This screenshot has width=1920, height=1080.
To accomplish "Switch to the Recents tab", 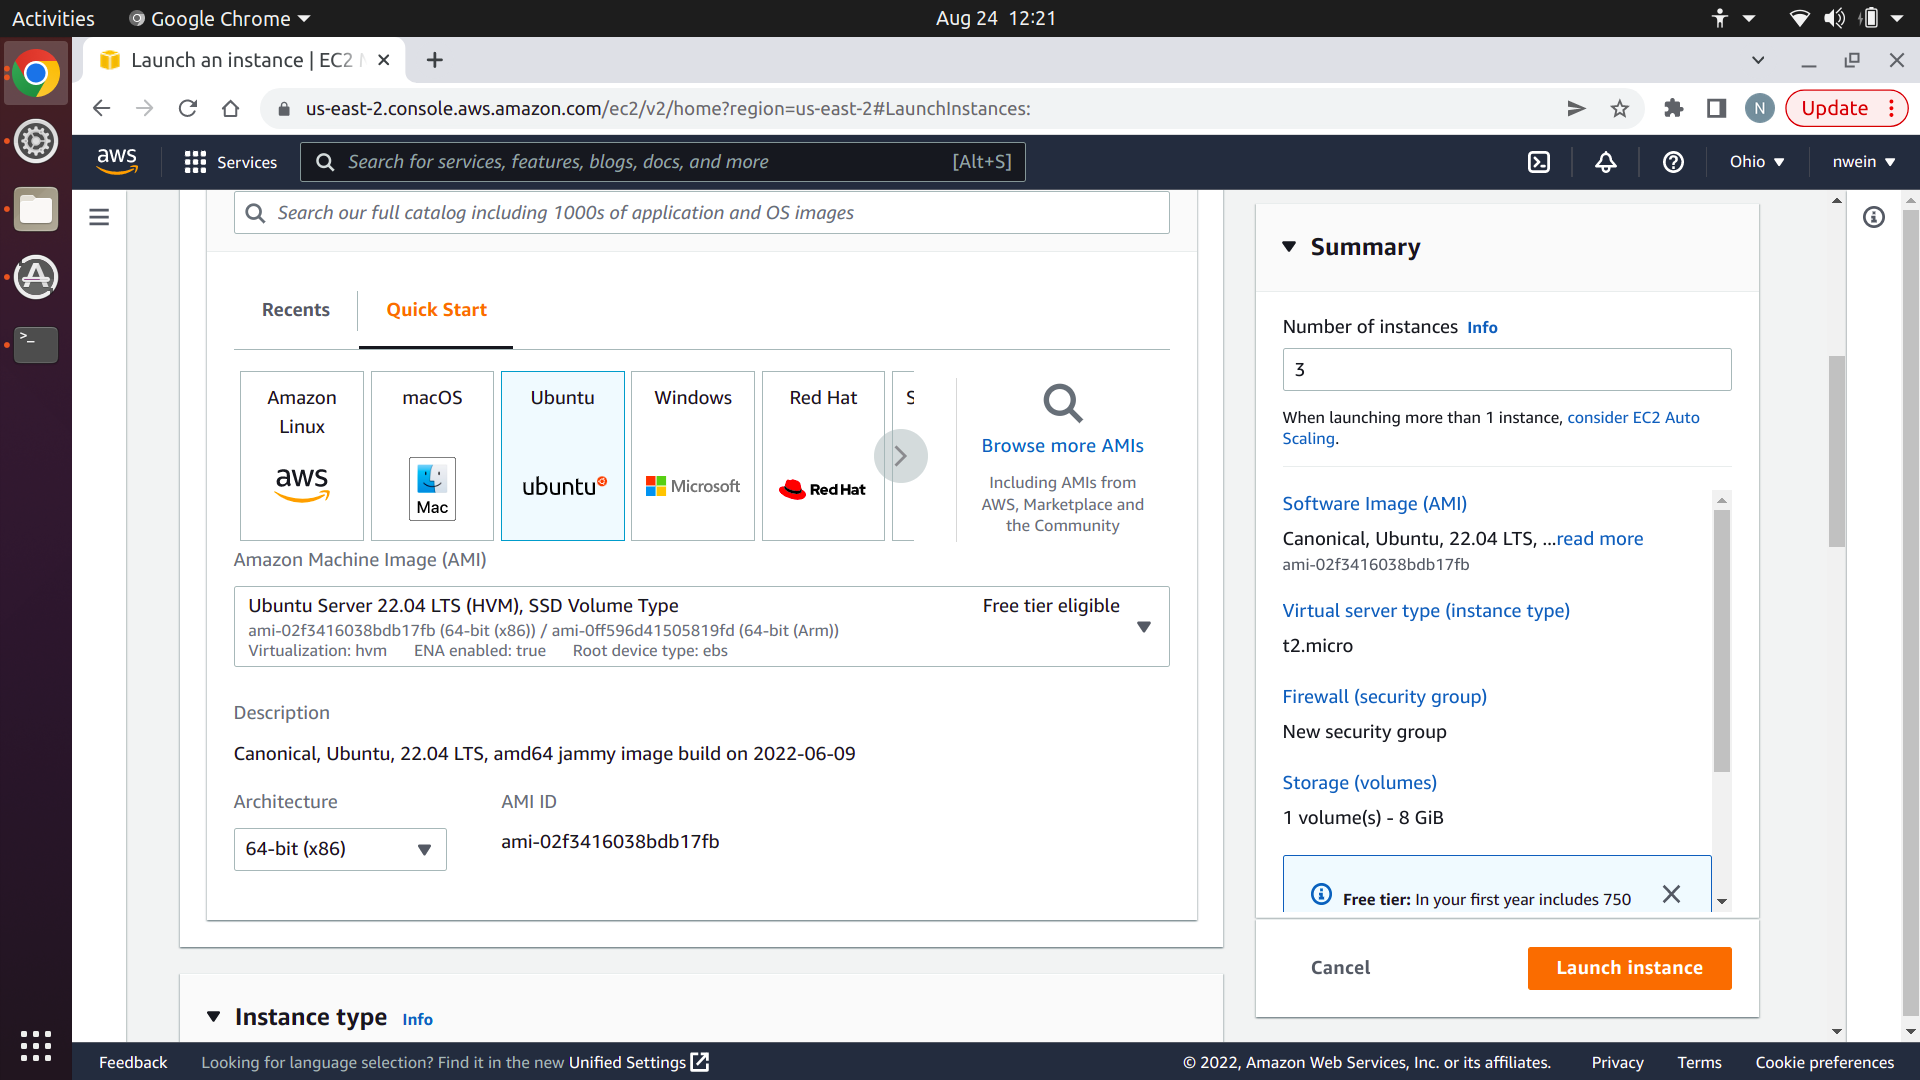I will (295, 310).
